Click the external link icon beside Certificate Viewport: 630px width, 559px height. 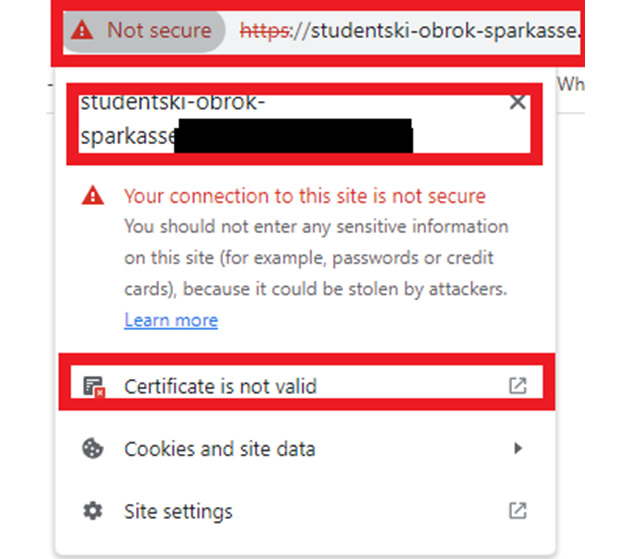pyautogui.click(x=517, y=385)
